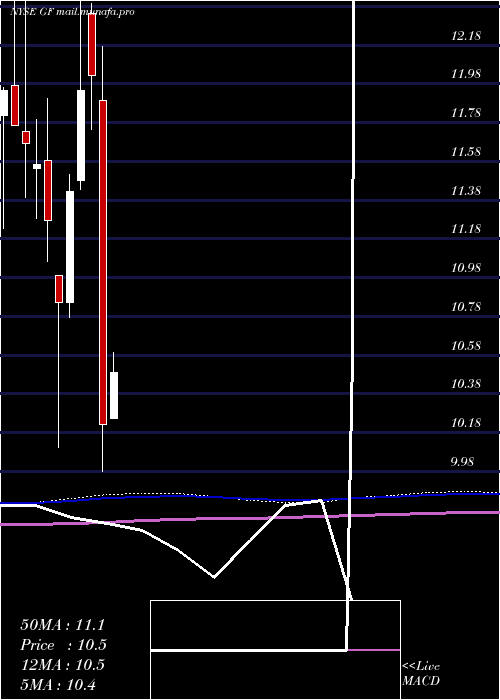Click the 10.38 price axis label
Viewport: 500px width, 700px height.
point(466,384)
